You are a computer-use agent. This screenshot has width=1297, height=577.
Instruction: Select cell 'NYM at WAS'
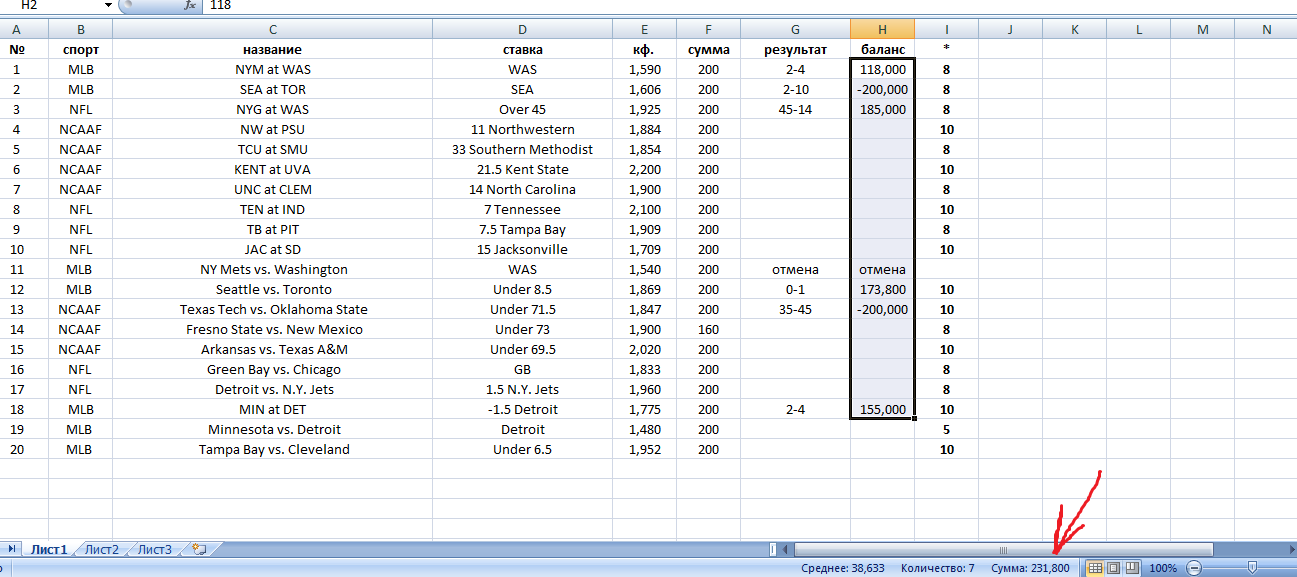coord(272,69)
